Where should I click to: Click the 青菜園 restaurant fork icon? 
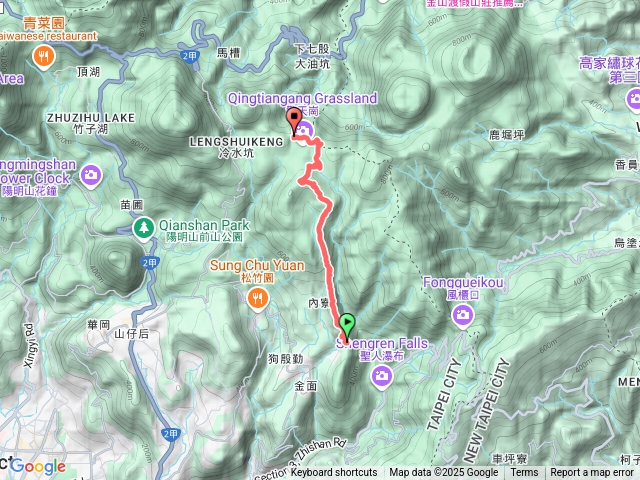[x=44, y=58]
